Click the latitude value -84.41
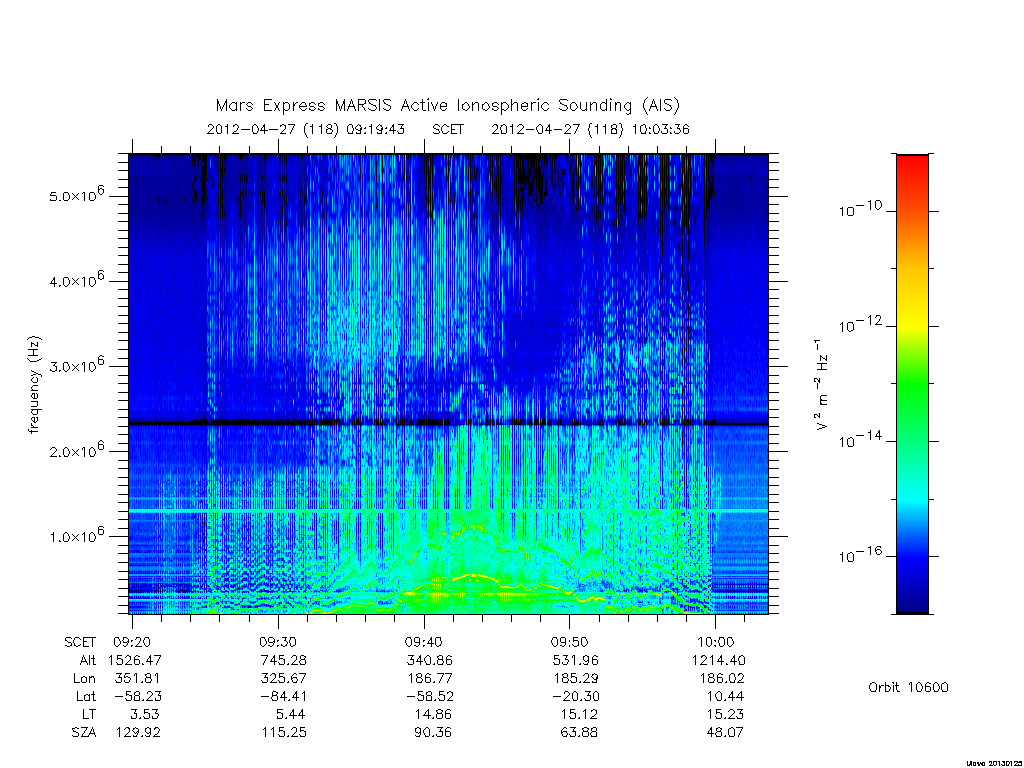Viewport: 1024px width, 768px height. 283,696
